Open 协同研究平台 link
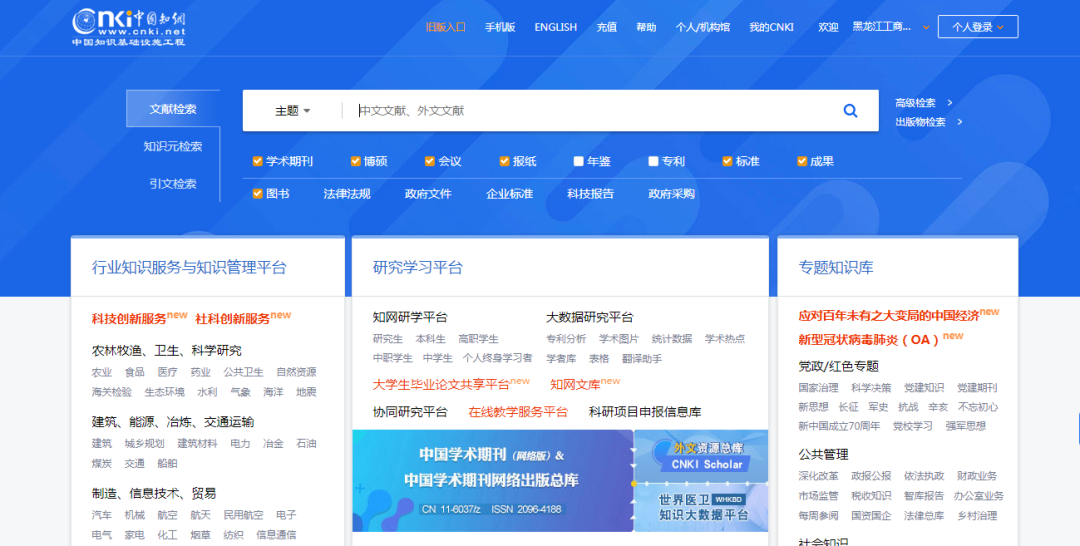This screenshot has width=1080, height=546. coord(410,412)
